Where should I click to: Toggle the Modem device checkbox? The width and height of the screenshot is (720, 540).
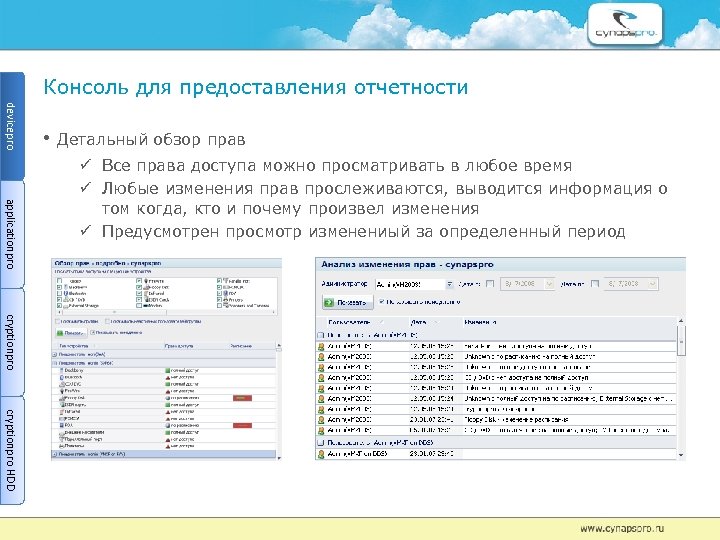click(139, 305)
